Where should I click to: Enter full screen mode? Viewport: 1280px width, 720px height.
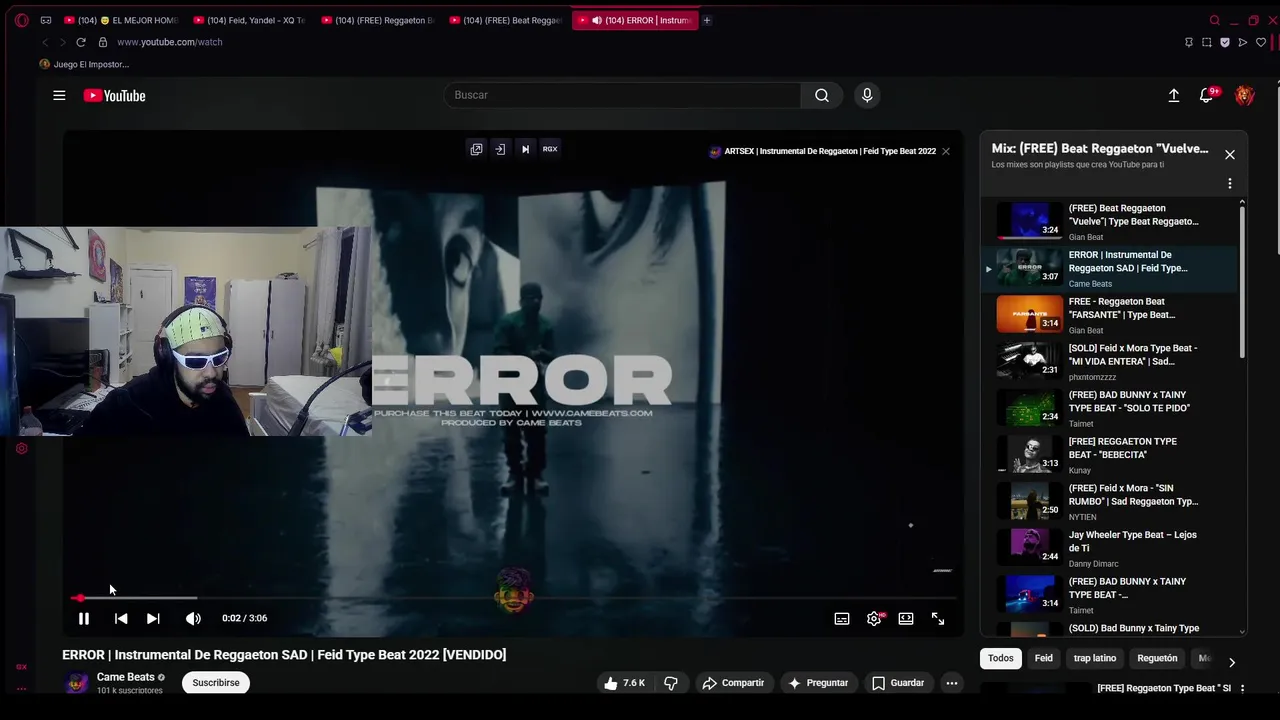click(938, 618)
